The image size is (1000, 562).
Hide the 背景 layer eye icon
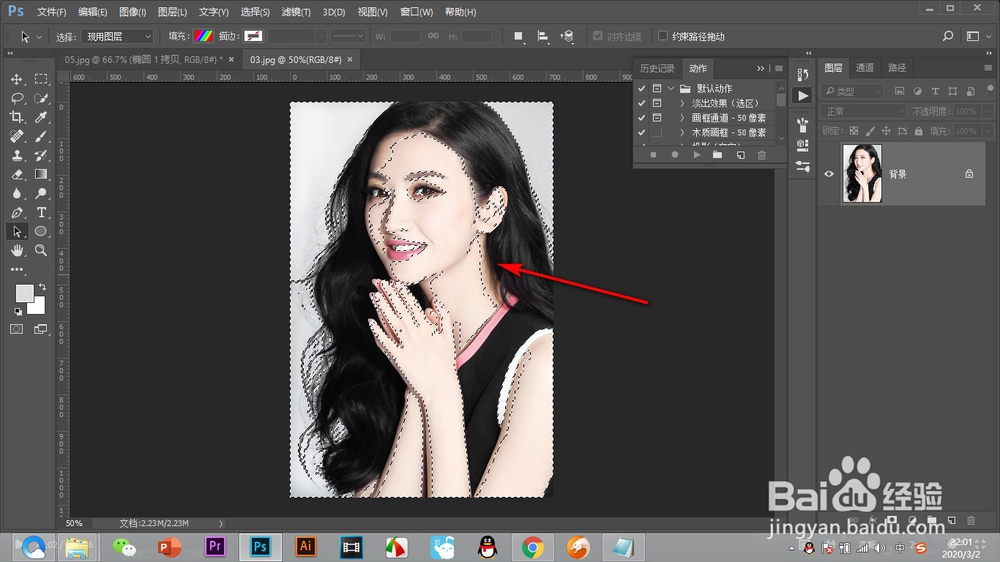click(829, 174)
